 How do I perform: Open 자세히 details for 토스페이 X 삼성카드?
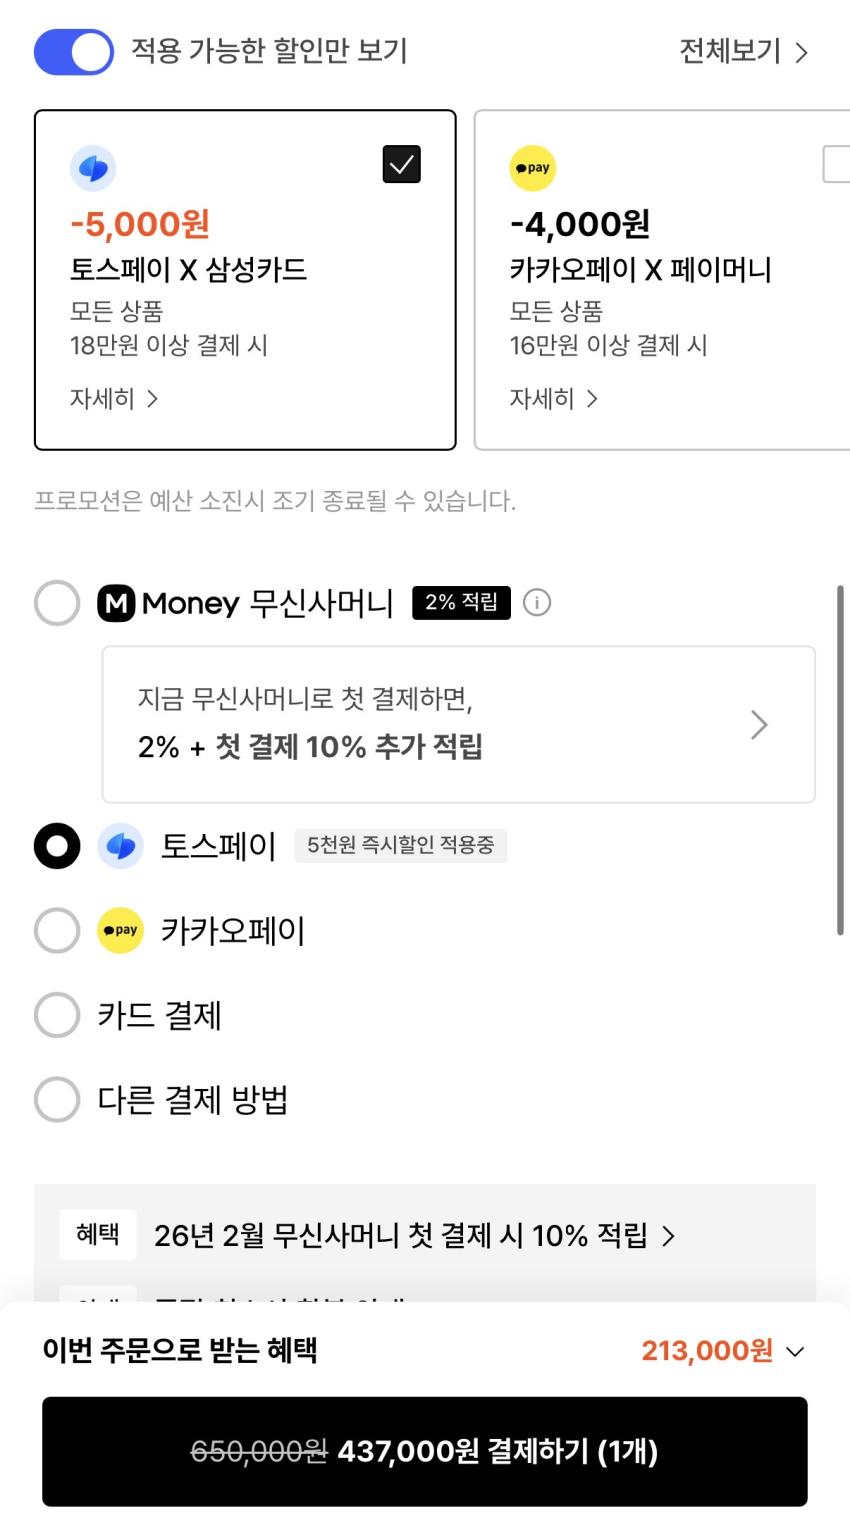pos(114,399)
